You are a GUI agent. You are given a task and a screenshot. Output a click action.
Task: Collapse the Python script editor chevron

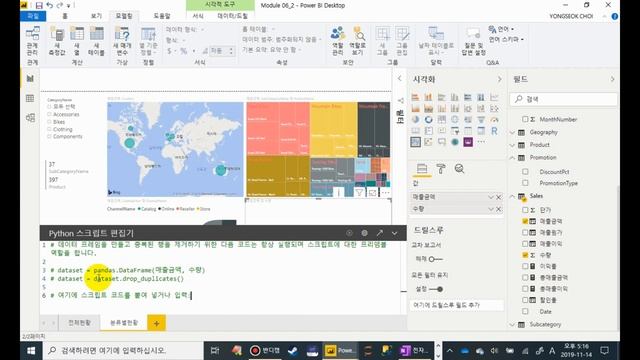click(394, 233)
